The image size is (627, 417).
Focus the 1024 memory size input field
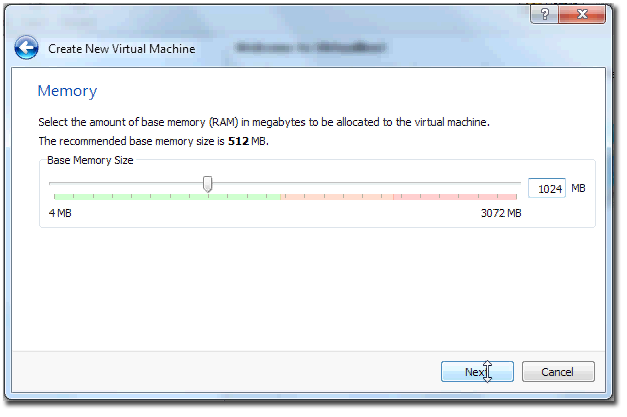pyautogui.click(x=547, y=188)
